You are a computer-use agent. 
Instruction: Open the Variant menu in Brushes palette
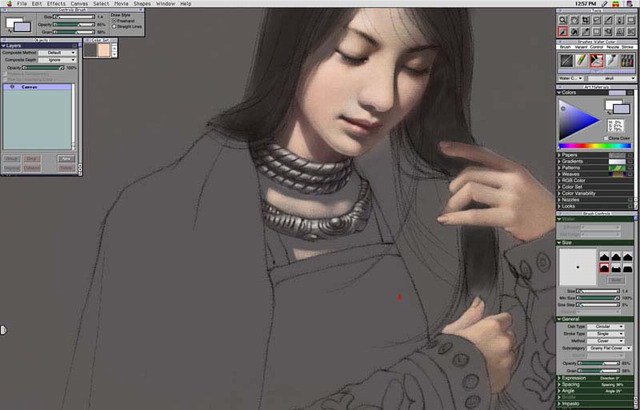tap(581, 47)
